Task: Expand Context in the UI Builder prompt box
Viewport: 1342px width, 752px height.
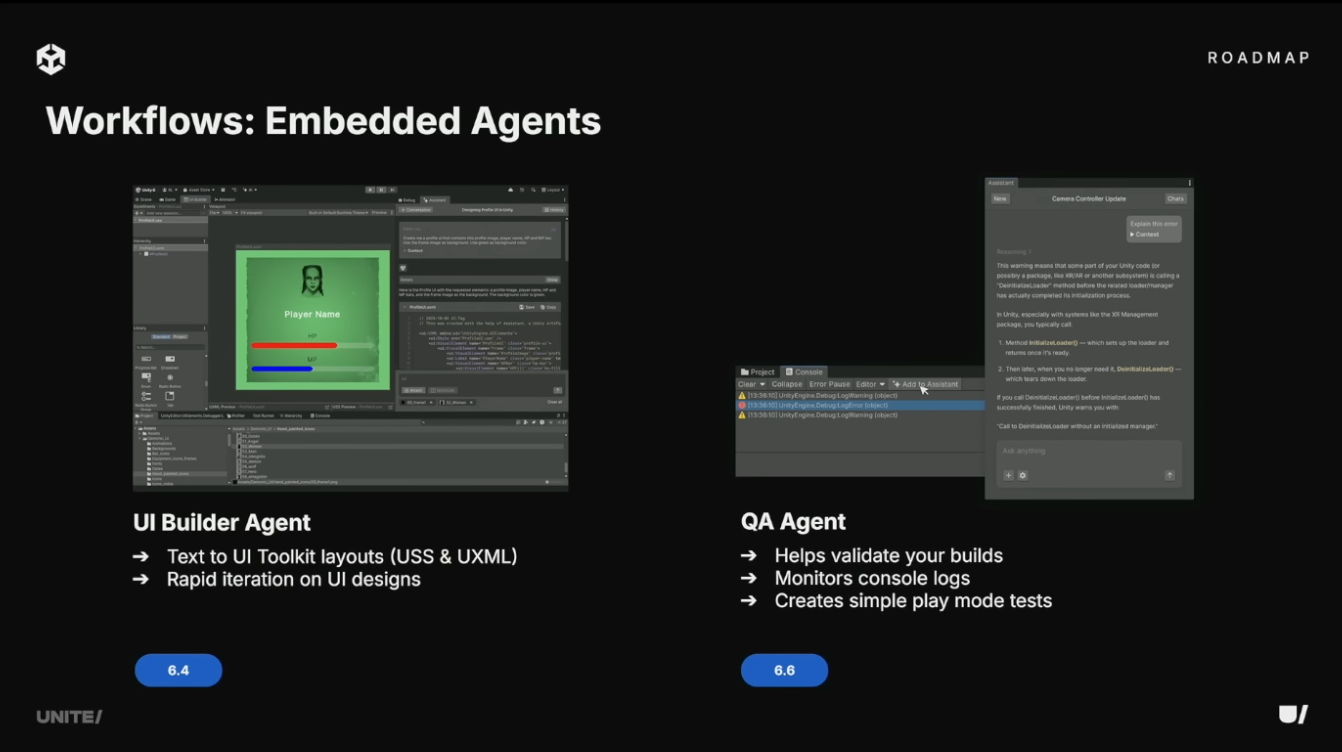Action: click(414, 250)
